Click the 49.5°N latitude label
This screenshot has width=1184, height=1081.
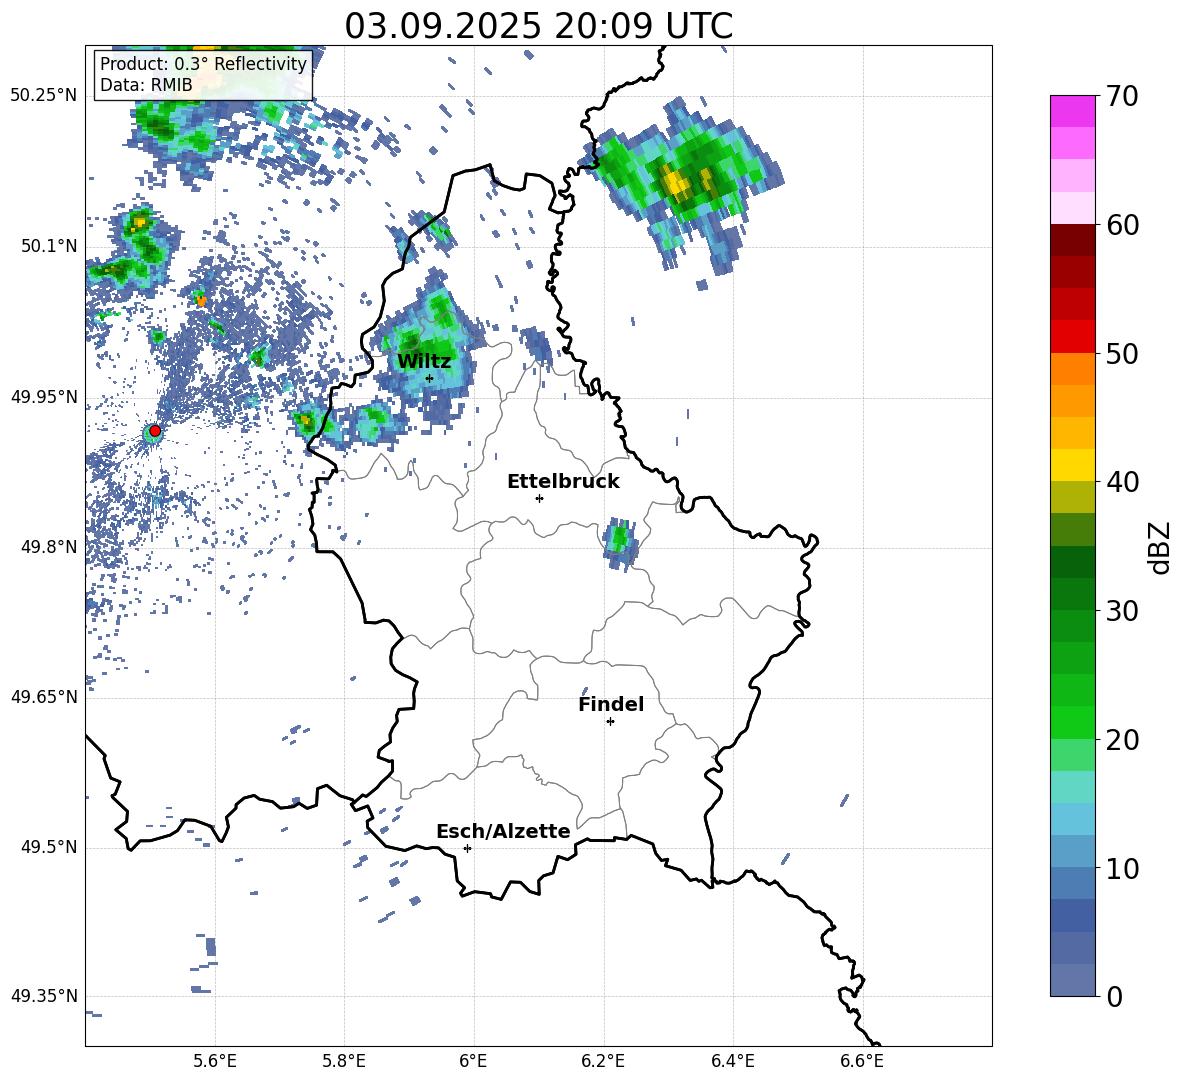point(48,847)
